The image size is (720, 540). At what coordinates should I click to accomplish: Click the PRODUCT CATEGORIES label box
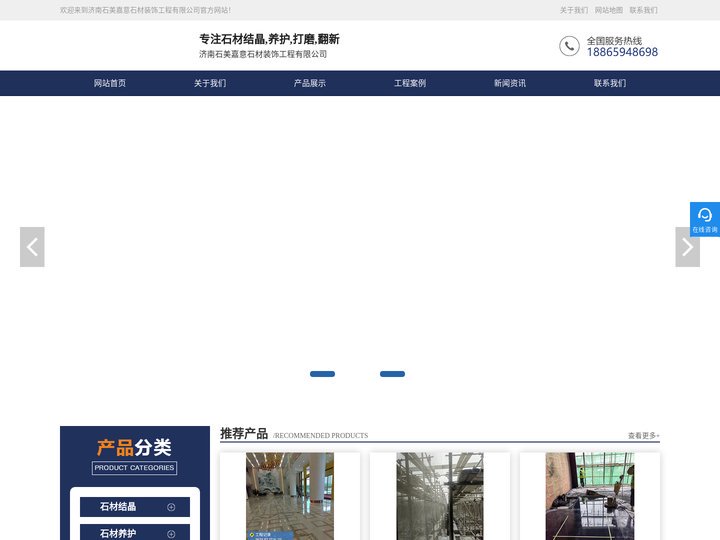pos(135,468)
